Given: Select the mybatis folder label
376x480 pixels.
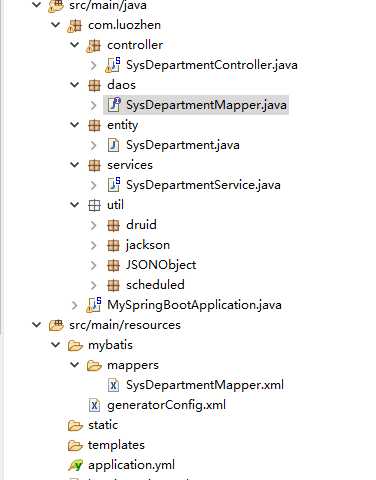Looking at the screenshot, I should [x=110, y=346].
